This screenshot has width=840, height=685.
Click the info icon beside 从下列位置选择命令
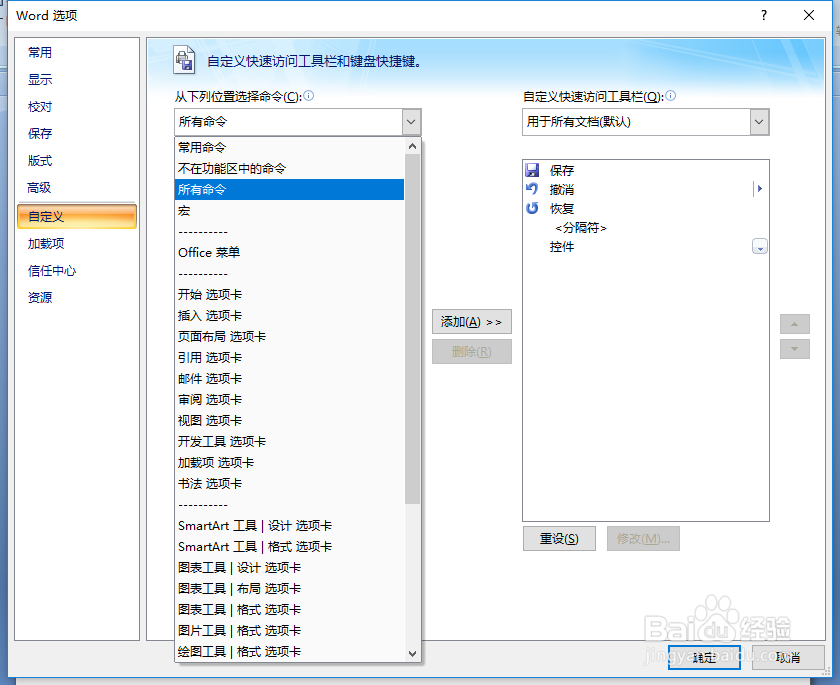(309, 96)
